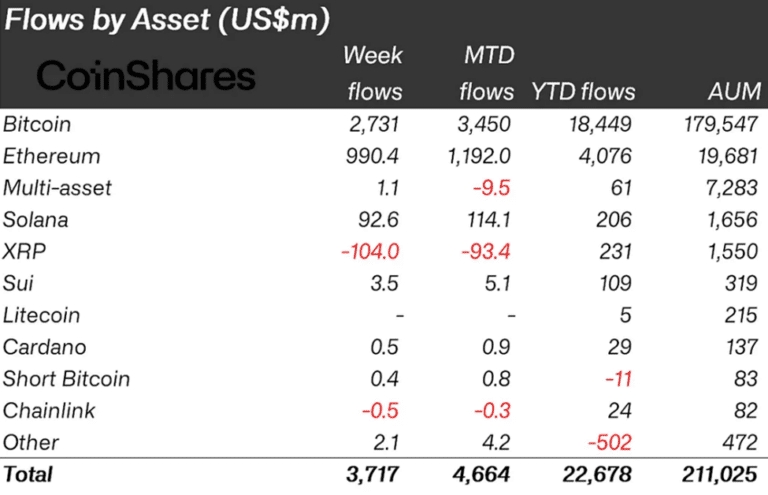Click XRP's negative week flow value -104.0
The image size is (768, 495).
click(372, 251)
